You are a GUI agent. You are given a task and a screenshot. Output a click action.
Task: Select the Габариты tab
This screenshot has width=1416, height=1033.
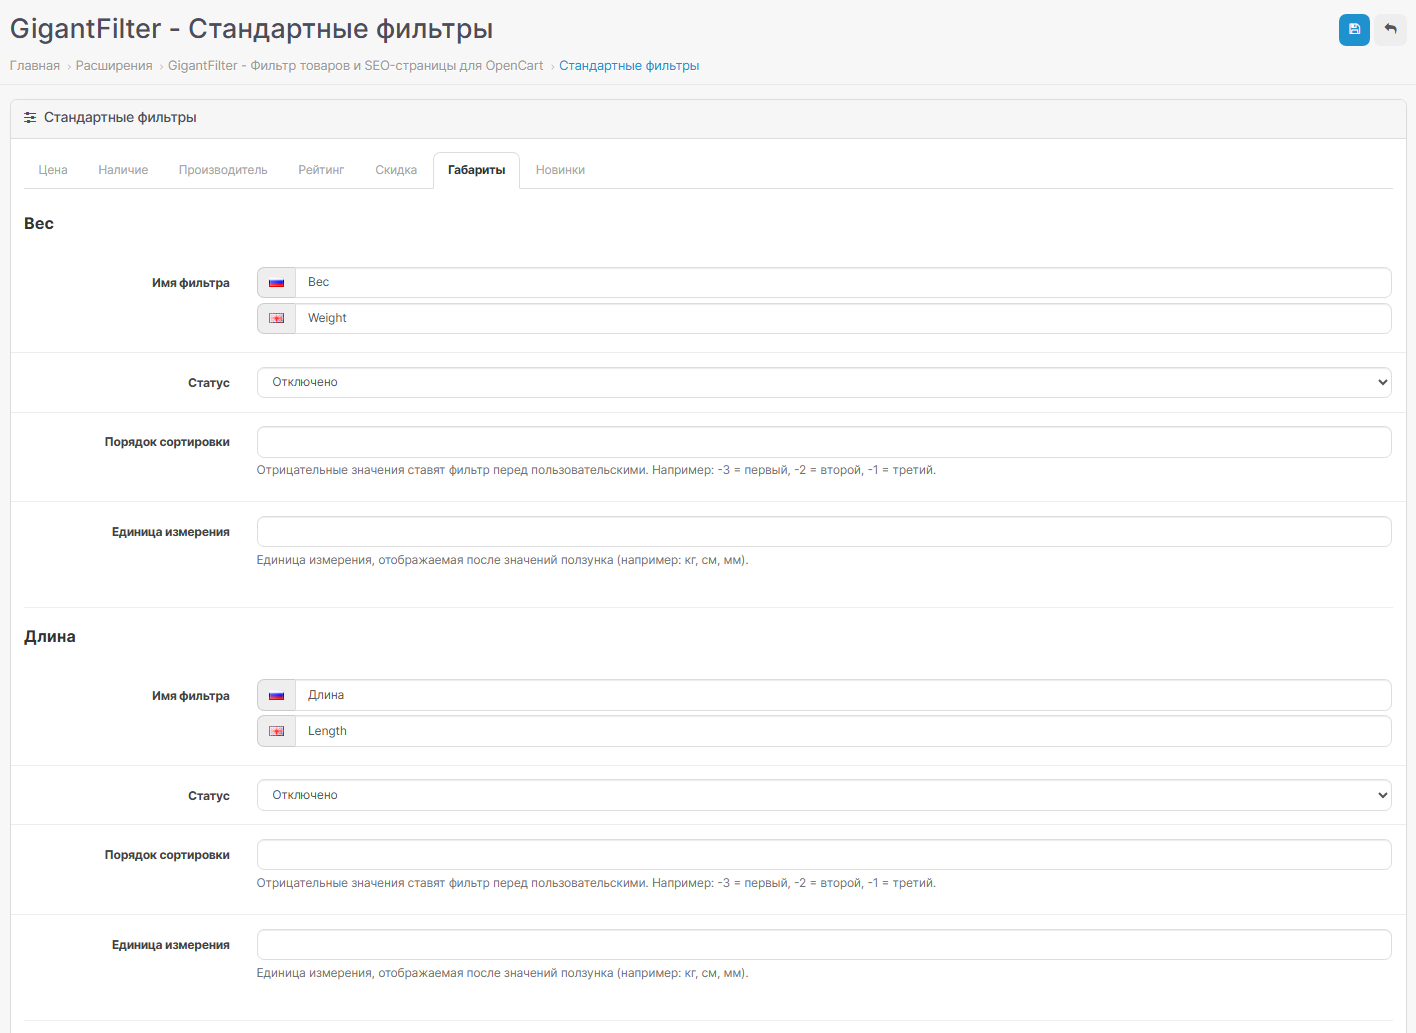tap(476, 170)
